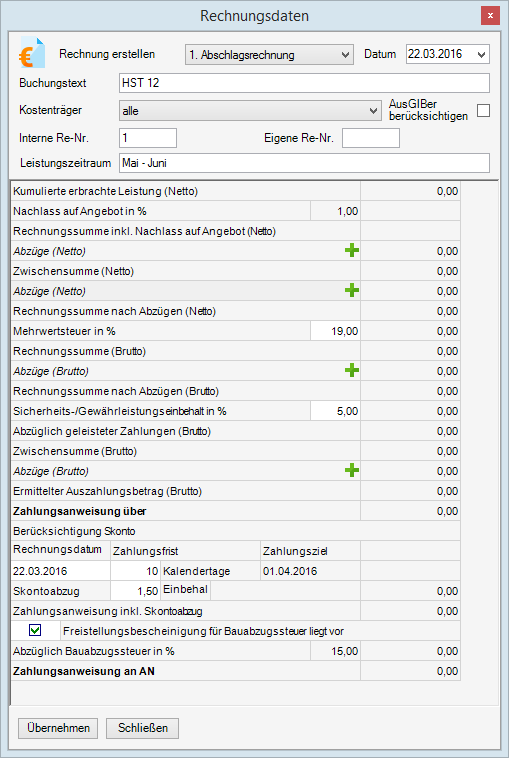
Task: Select 'Kumulierte erbrachte Leistung (Netto)' row
Action: coord(235,191)
